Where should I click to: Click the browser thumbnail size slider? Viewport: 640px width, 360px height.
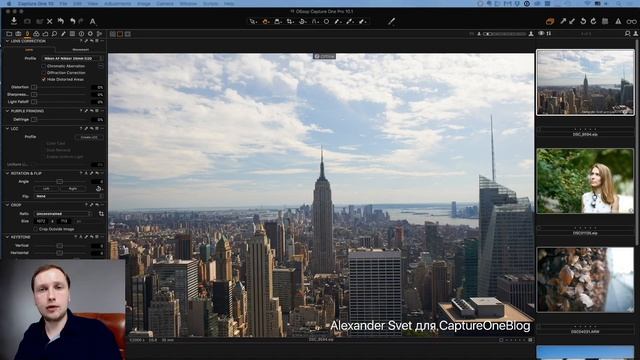504,34
